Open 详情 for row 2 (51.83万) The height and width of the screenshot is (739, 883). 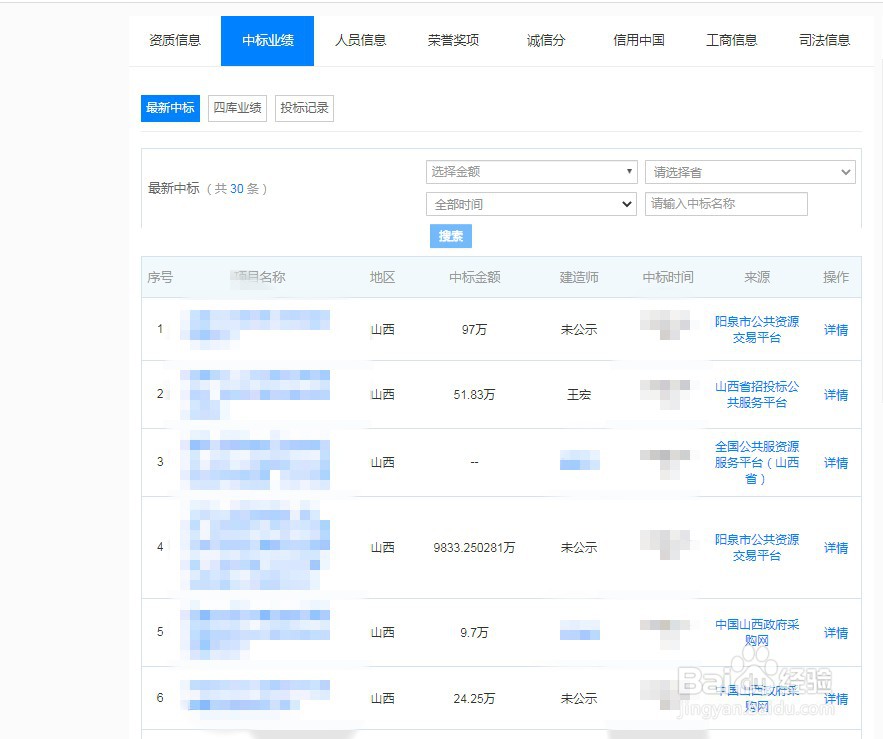point(836,395)
